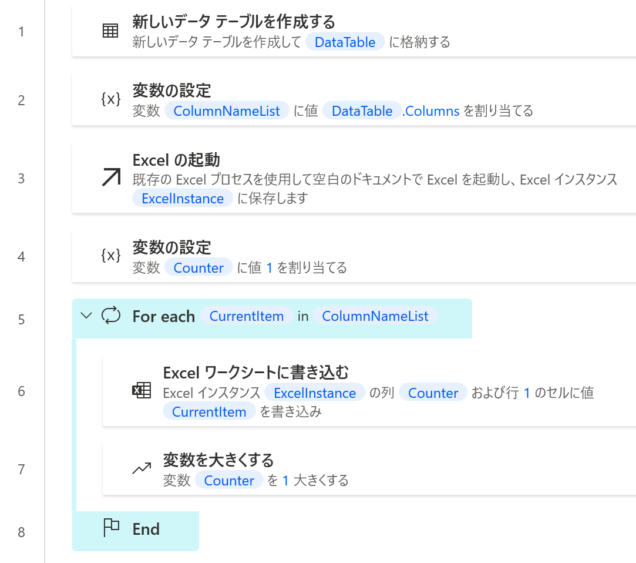636x563 pixels.
Task: Select the Excel の起動 action title
Action: [176, 160]
